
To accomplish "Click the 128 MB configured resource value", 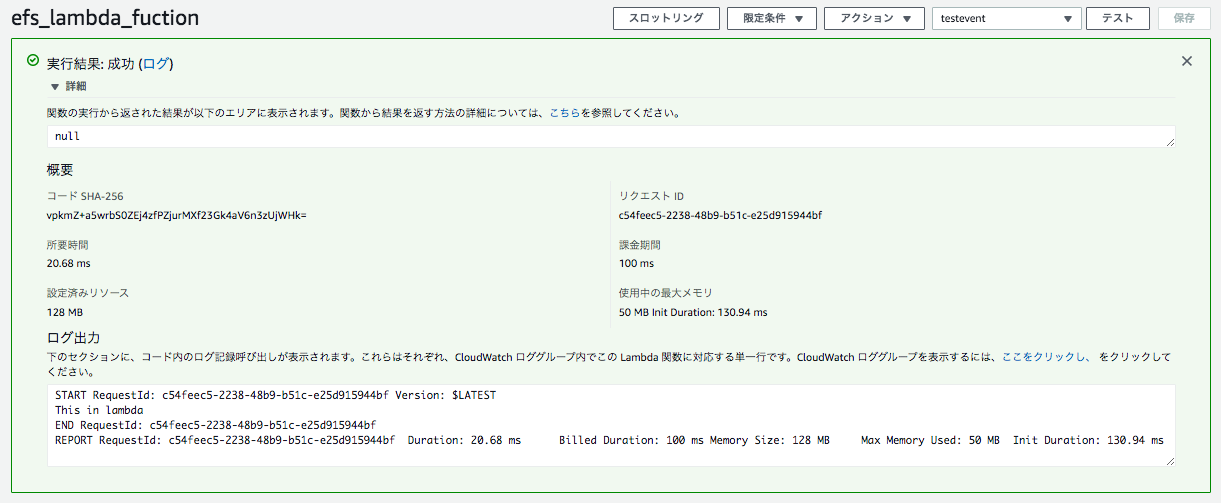I will [65, 312].
